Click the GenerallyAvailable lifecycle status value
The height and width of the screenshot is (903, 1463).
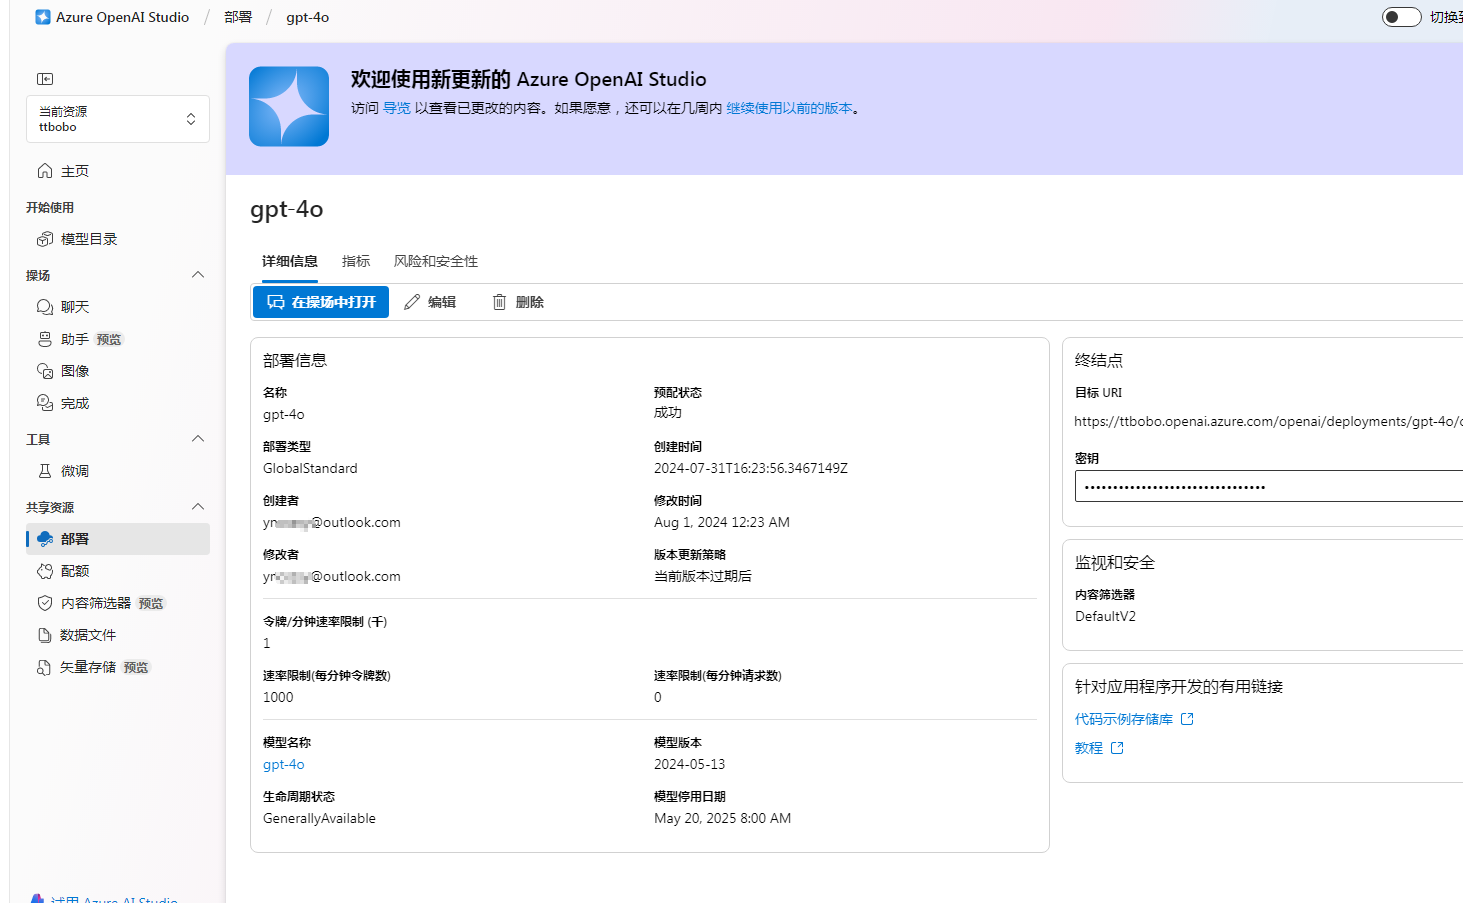319,818
